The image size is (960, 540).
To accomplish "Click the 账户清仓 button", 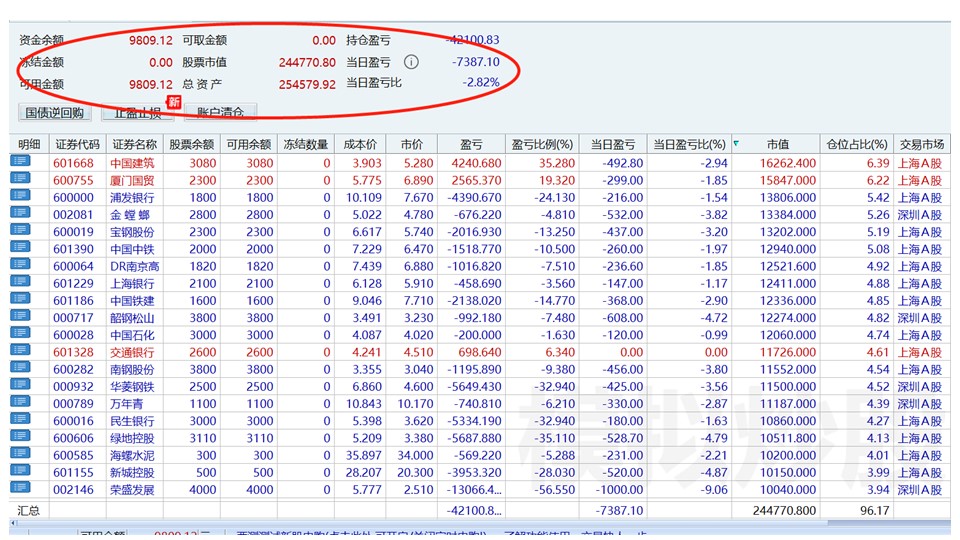I will click(220, 113).
